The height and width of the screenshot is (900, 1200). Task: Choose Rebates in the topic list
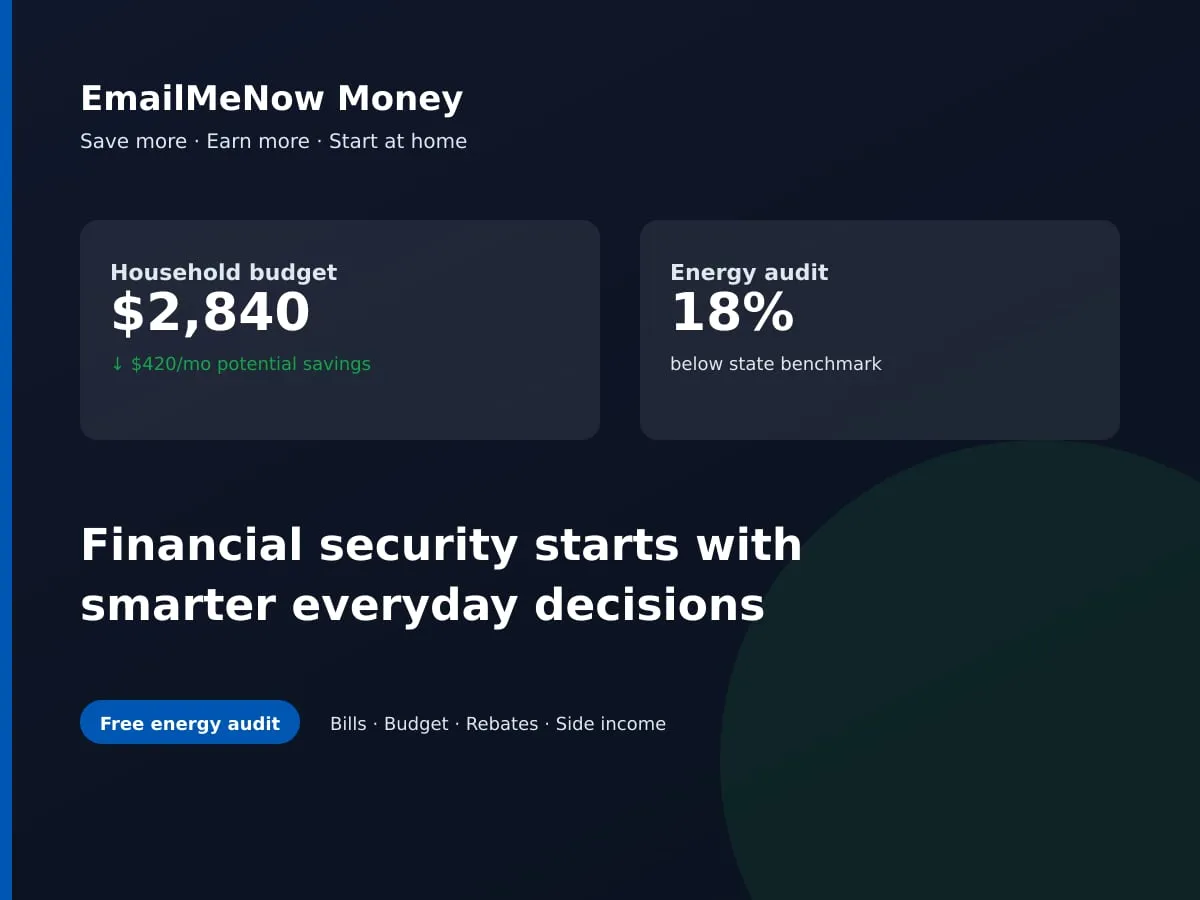502,724
